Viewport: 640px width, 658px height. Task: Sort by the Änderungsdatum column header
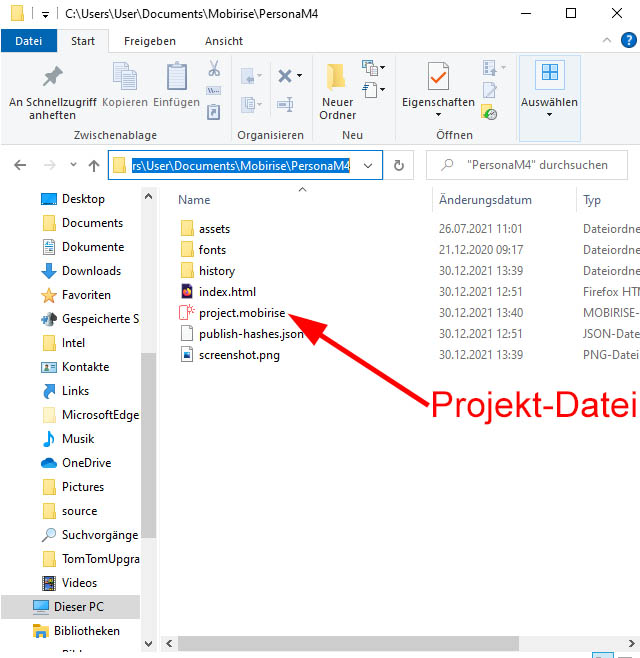pyautogui.click(x=485, y=200)
